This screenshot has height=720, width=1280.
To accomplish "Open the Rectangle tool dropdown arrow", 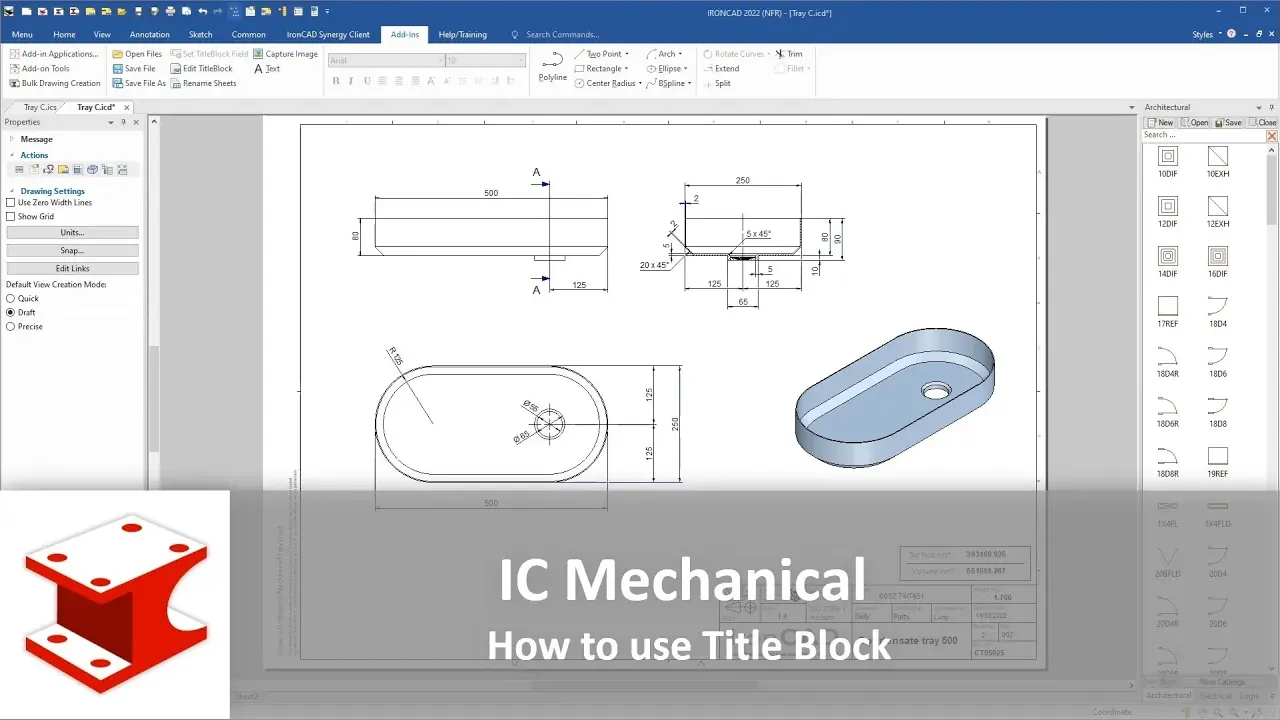I will pyautogui.click(x=627, y=69).
